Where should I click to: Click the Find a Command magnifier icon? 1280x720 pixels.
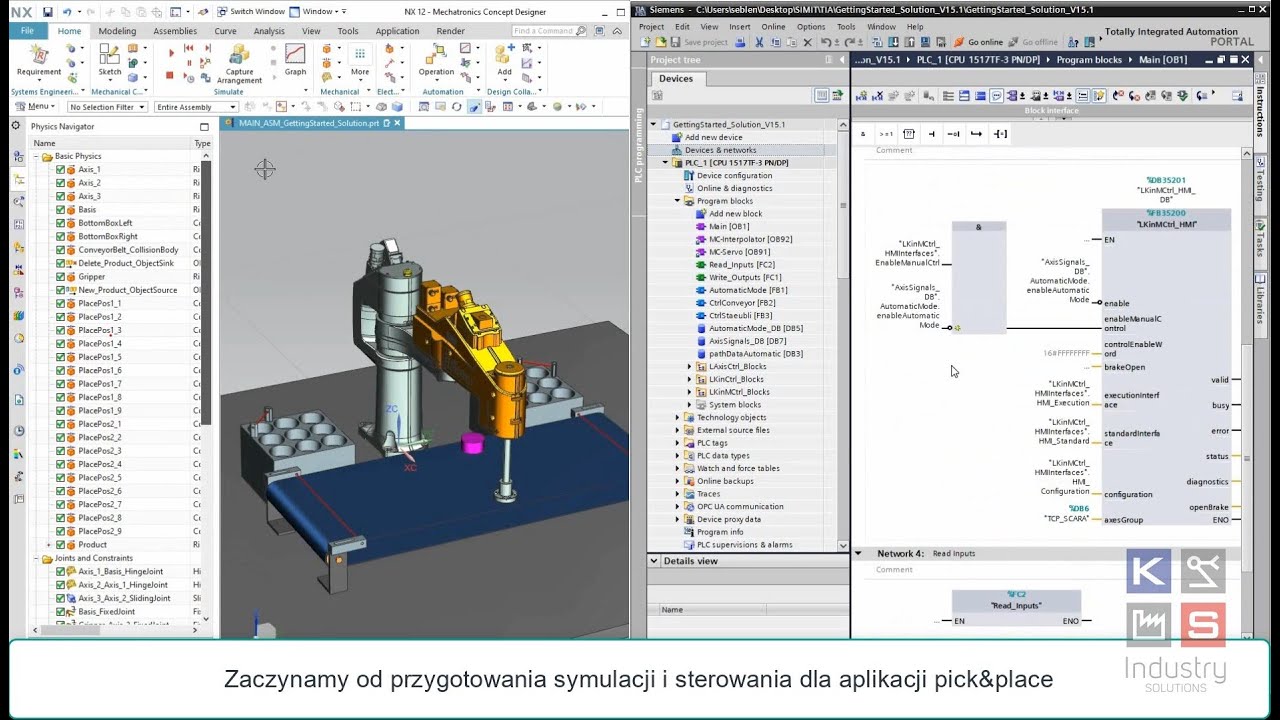[579, 31]
